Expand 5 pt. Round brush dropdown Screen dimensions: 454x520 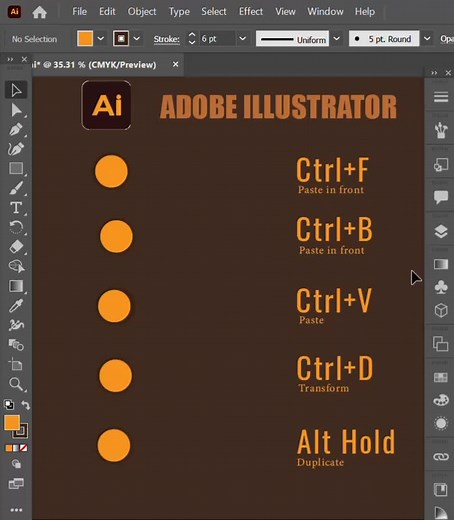(x=427, y=39)
